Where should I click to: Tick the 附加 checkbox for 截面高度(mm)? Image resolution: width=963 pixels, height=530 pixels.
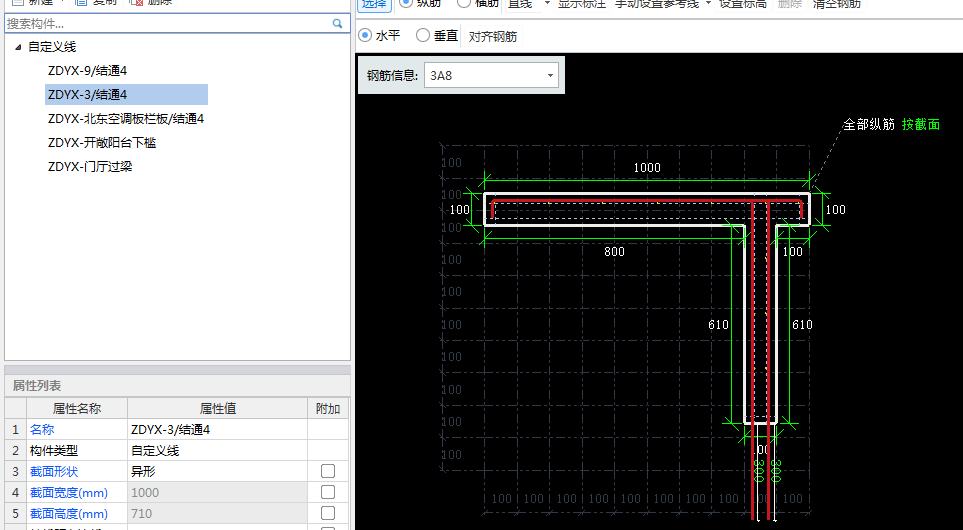pos(328,513)
